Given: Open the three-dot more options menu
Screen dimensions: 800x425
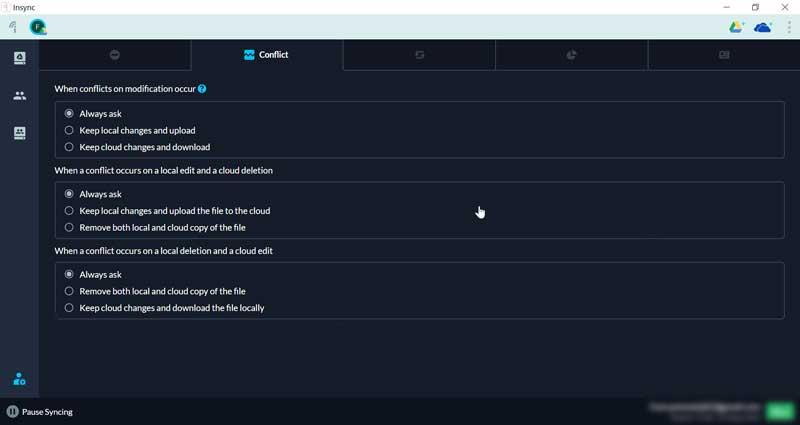Looking at the screenshot, I should click(x=789, y=27).
